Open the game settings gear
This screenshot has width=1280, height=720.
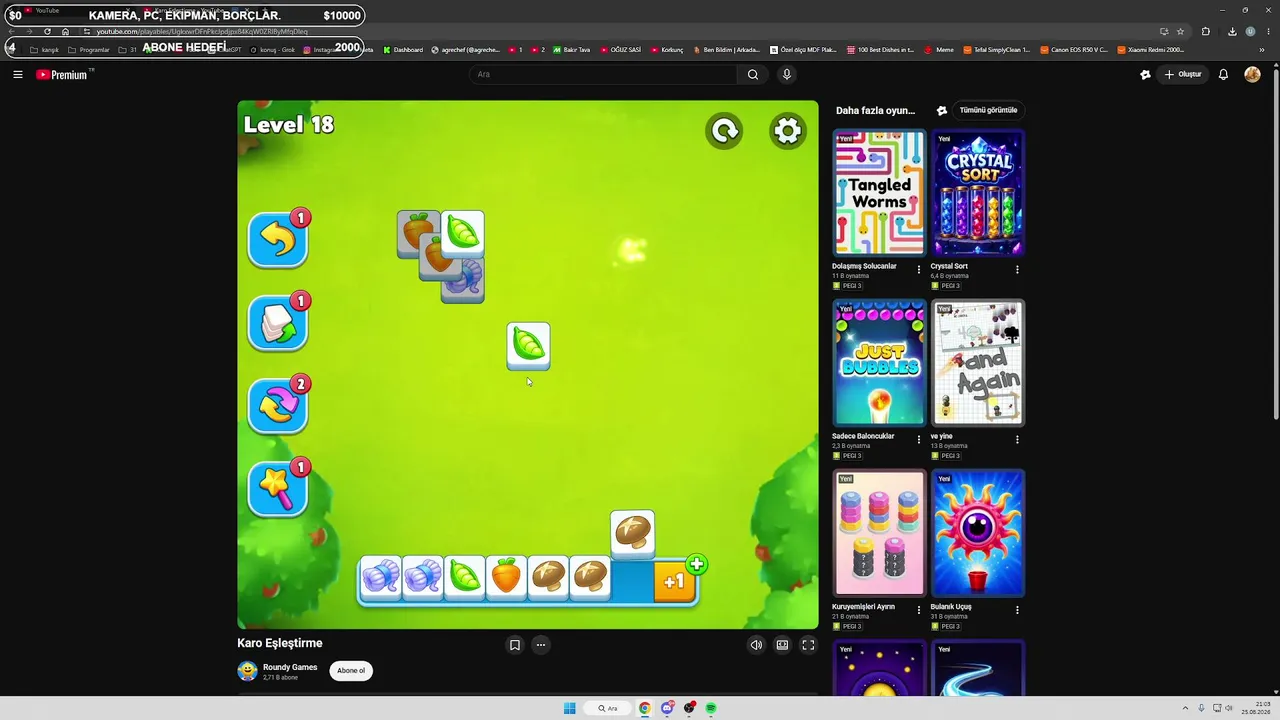tap(788, 131)
